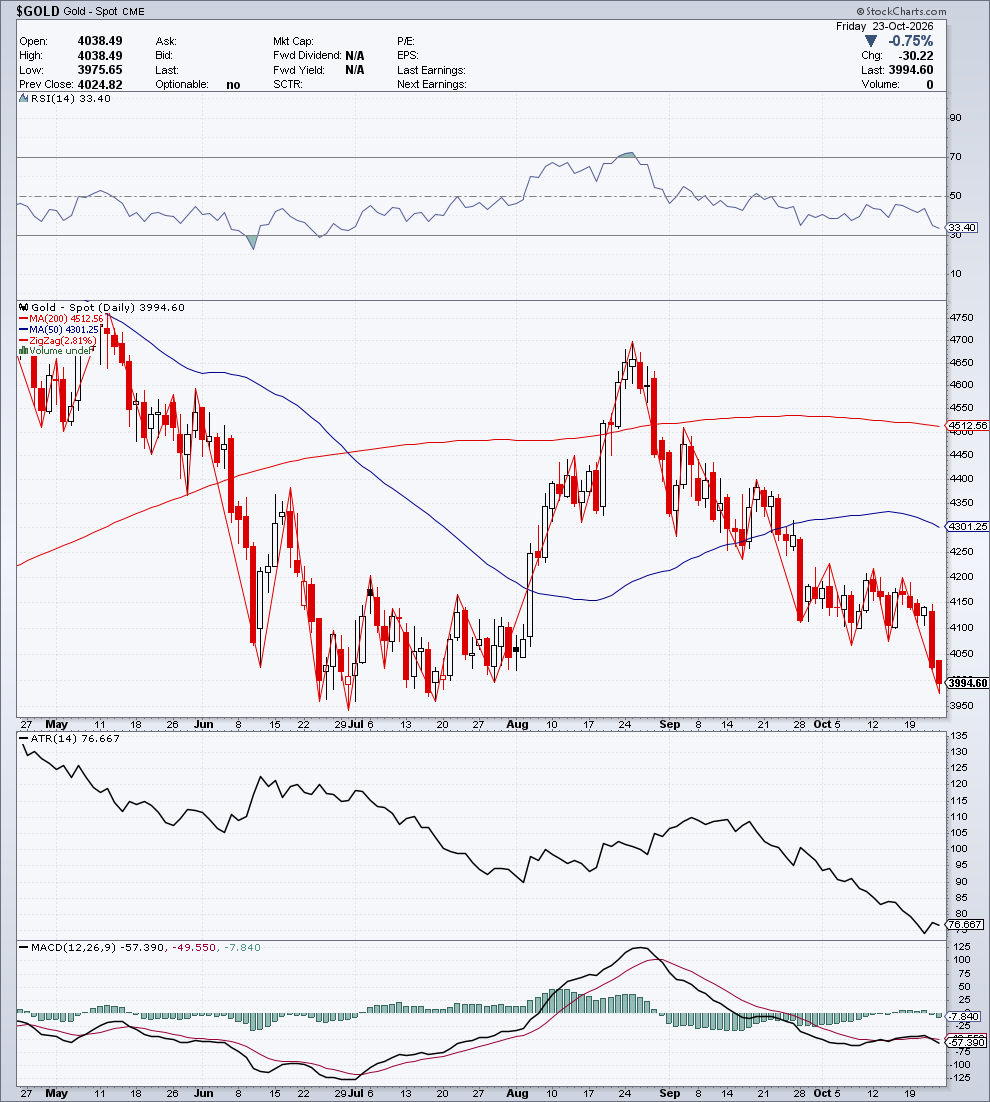Click the blue line swatch beside MA(50)
The width and height of the screenshot is (990, 1102).
pyautogui.click(x=23, y=330)
